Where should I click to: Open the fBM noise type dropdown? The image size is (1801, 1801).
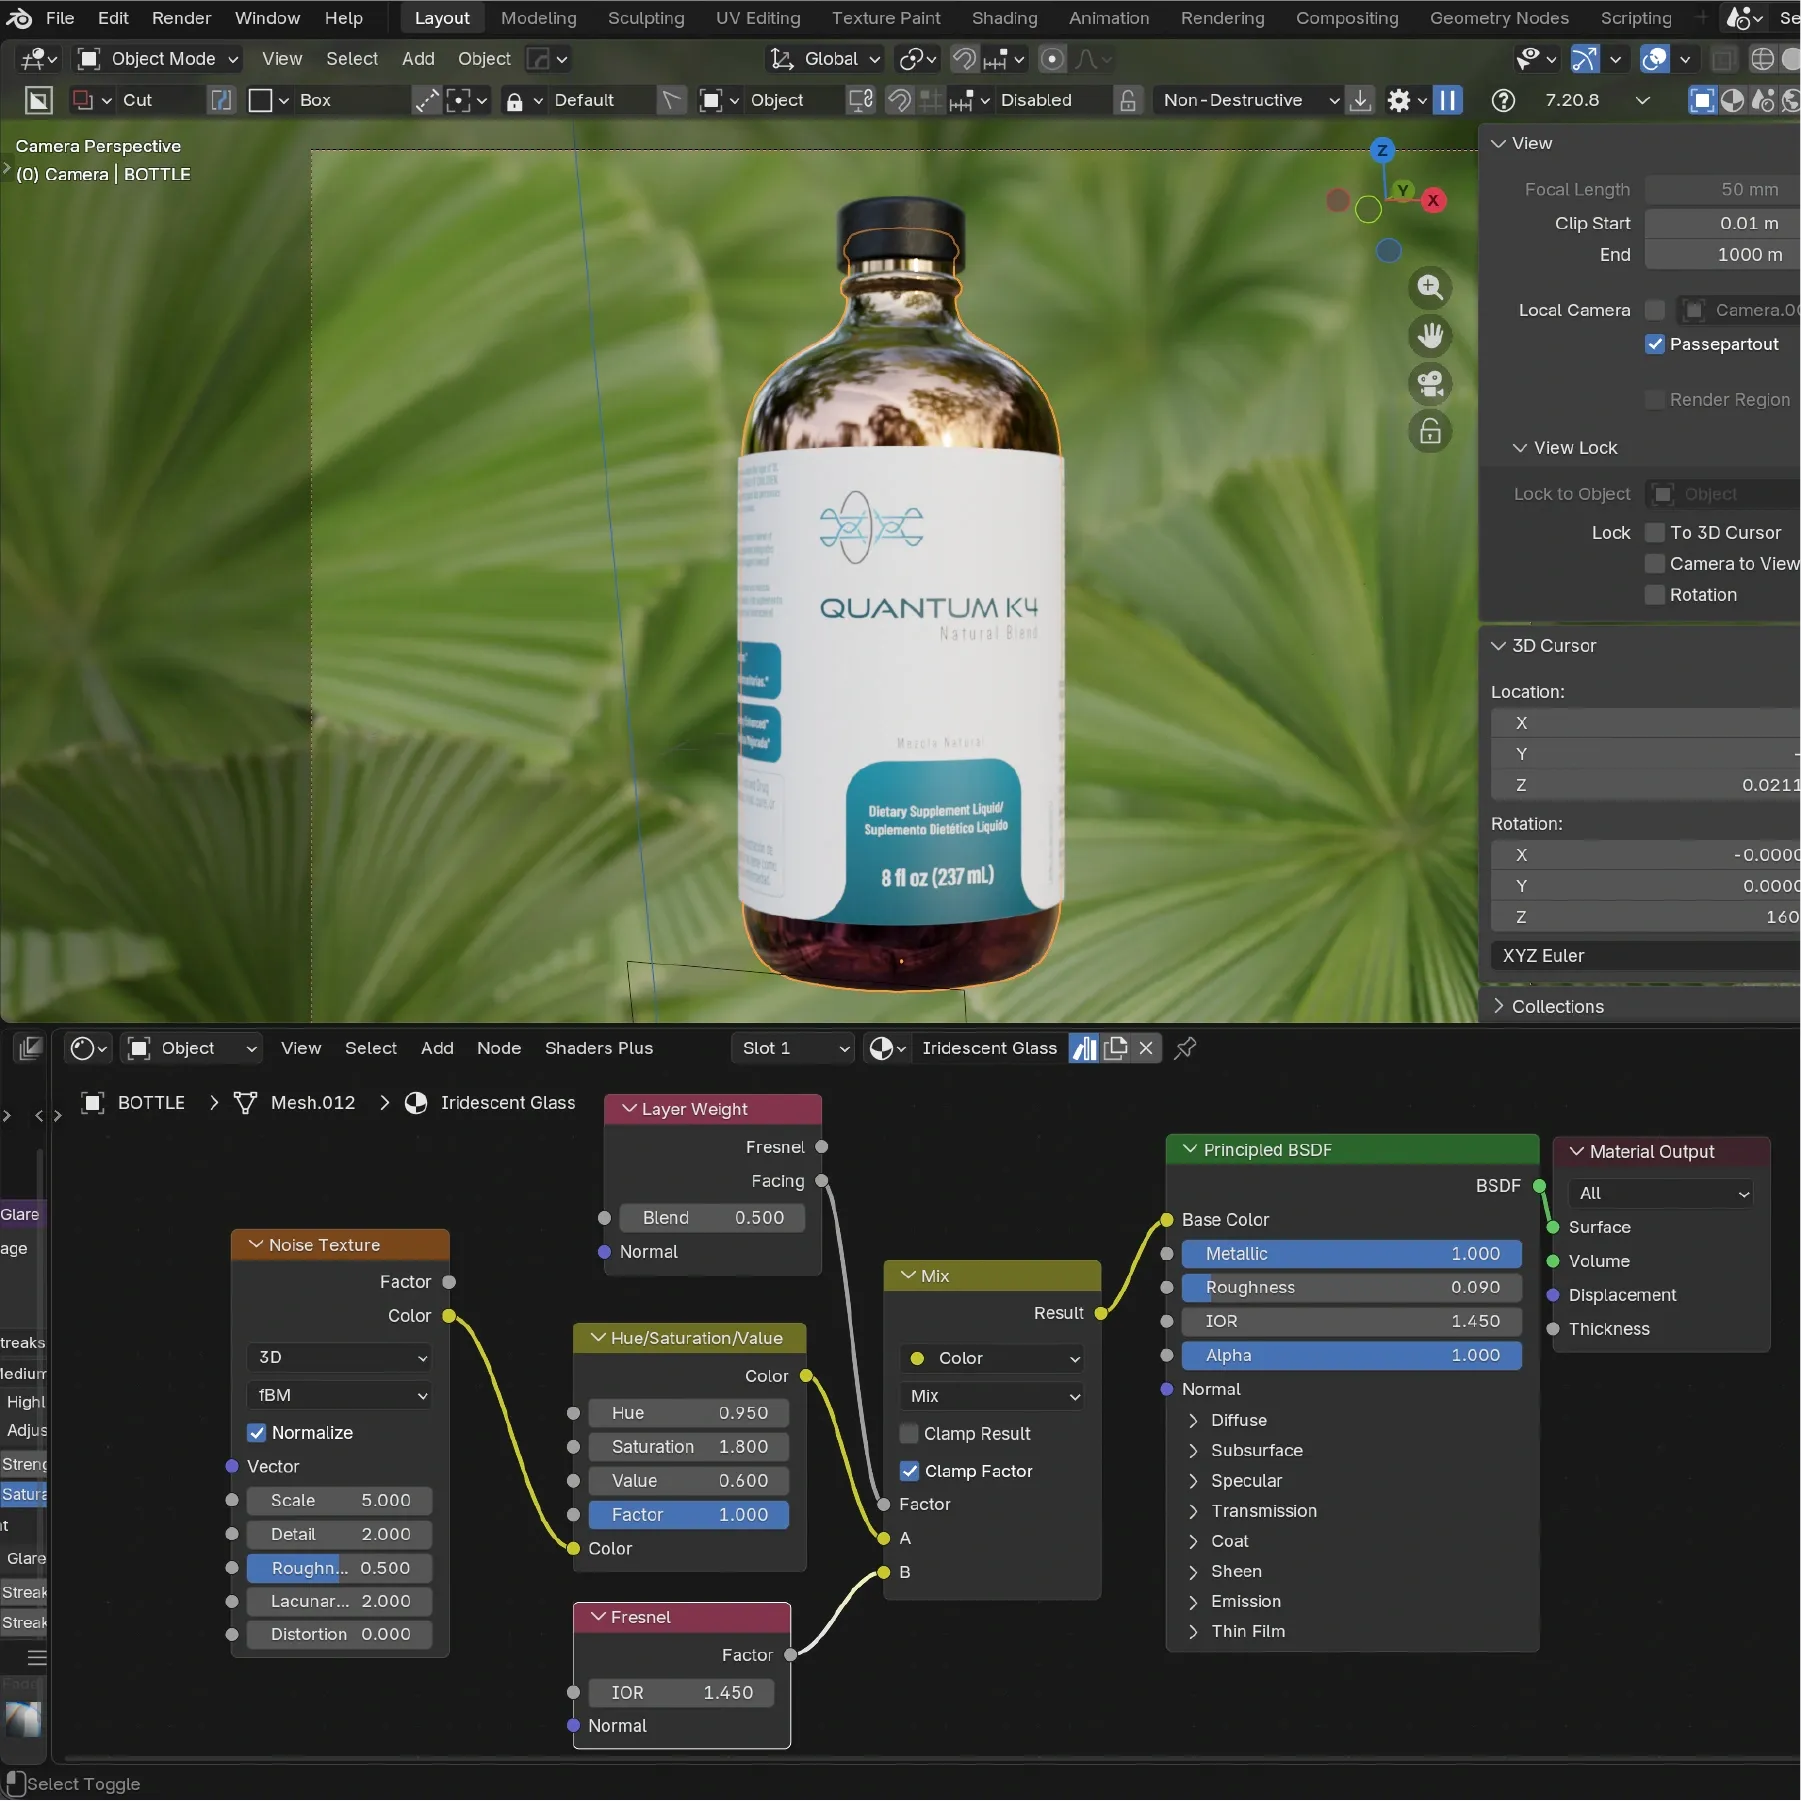[x=340, y=1395]
